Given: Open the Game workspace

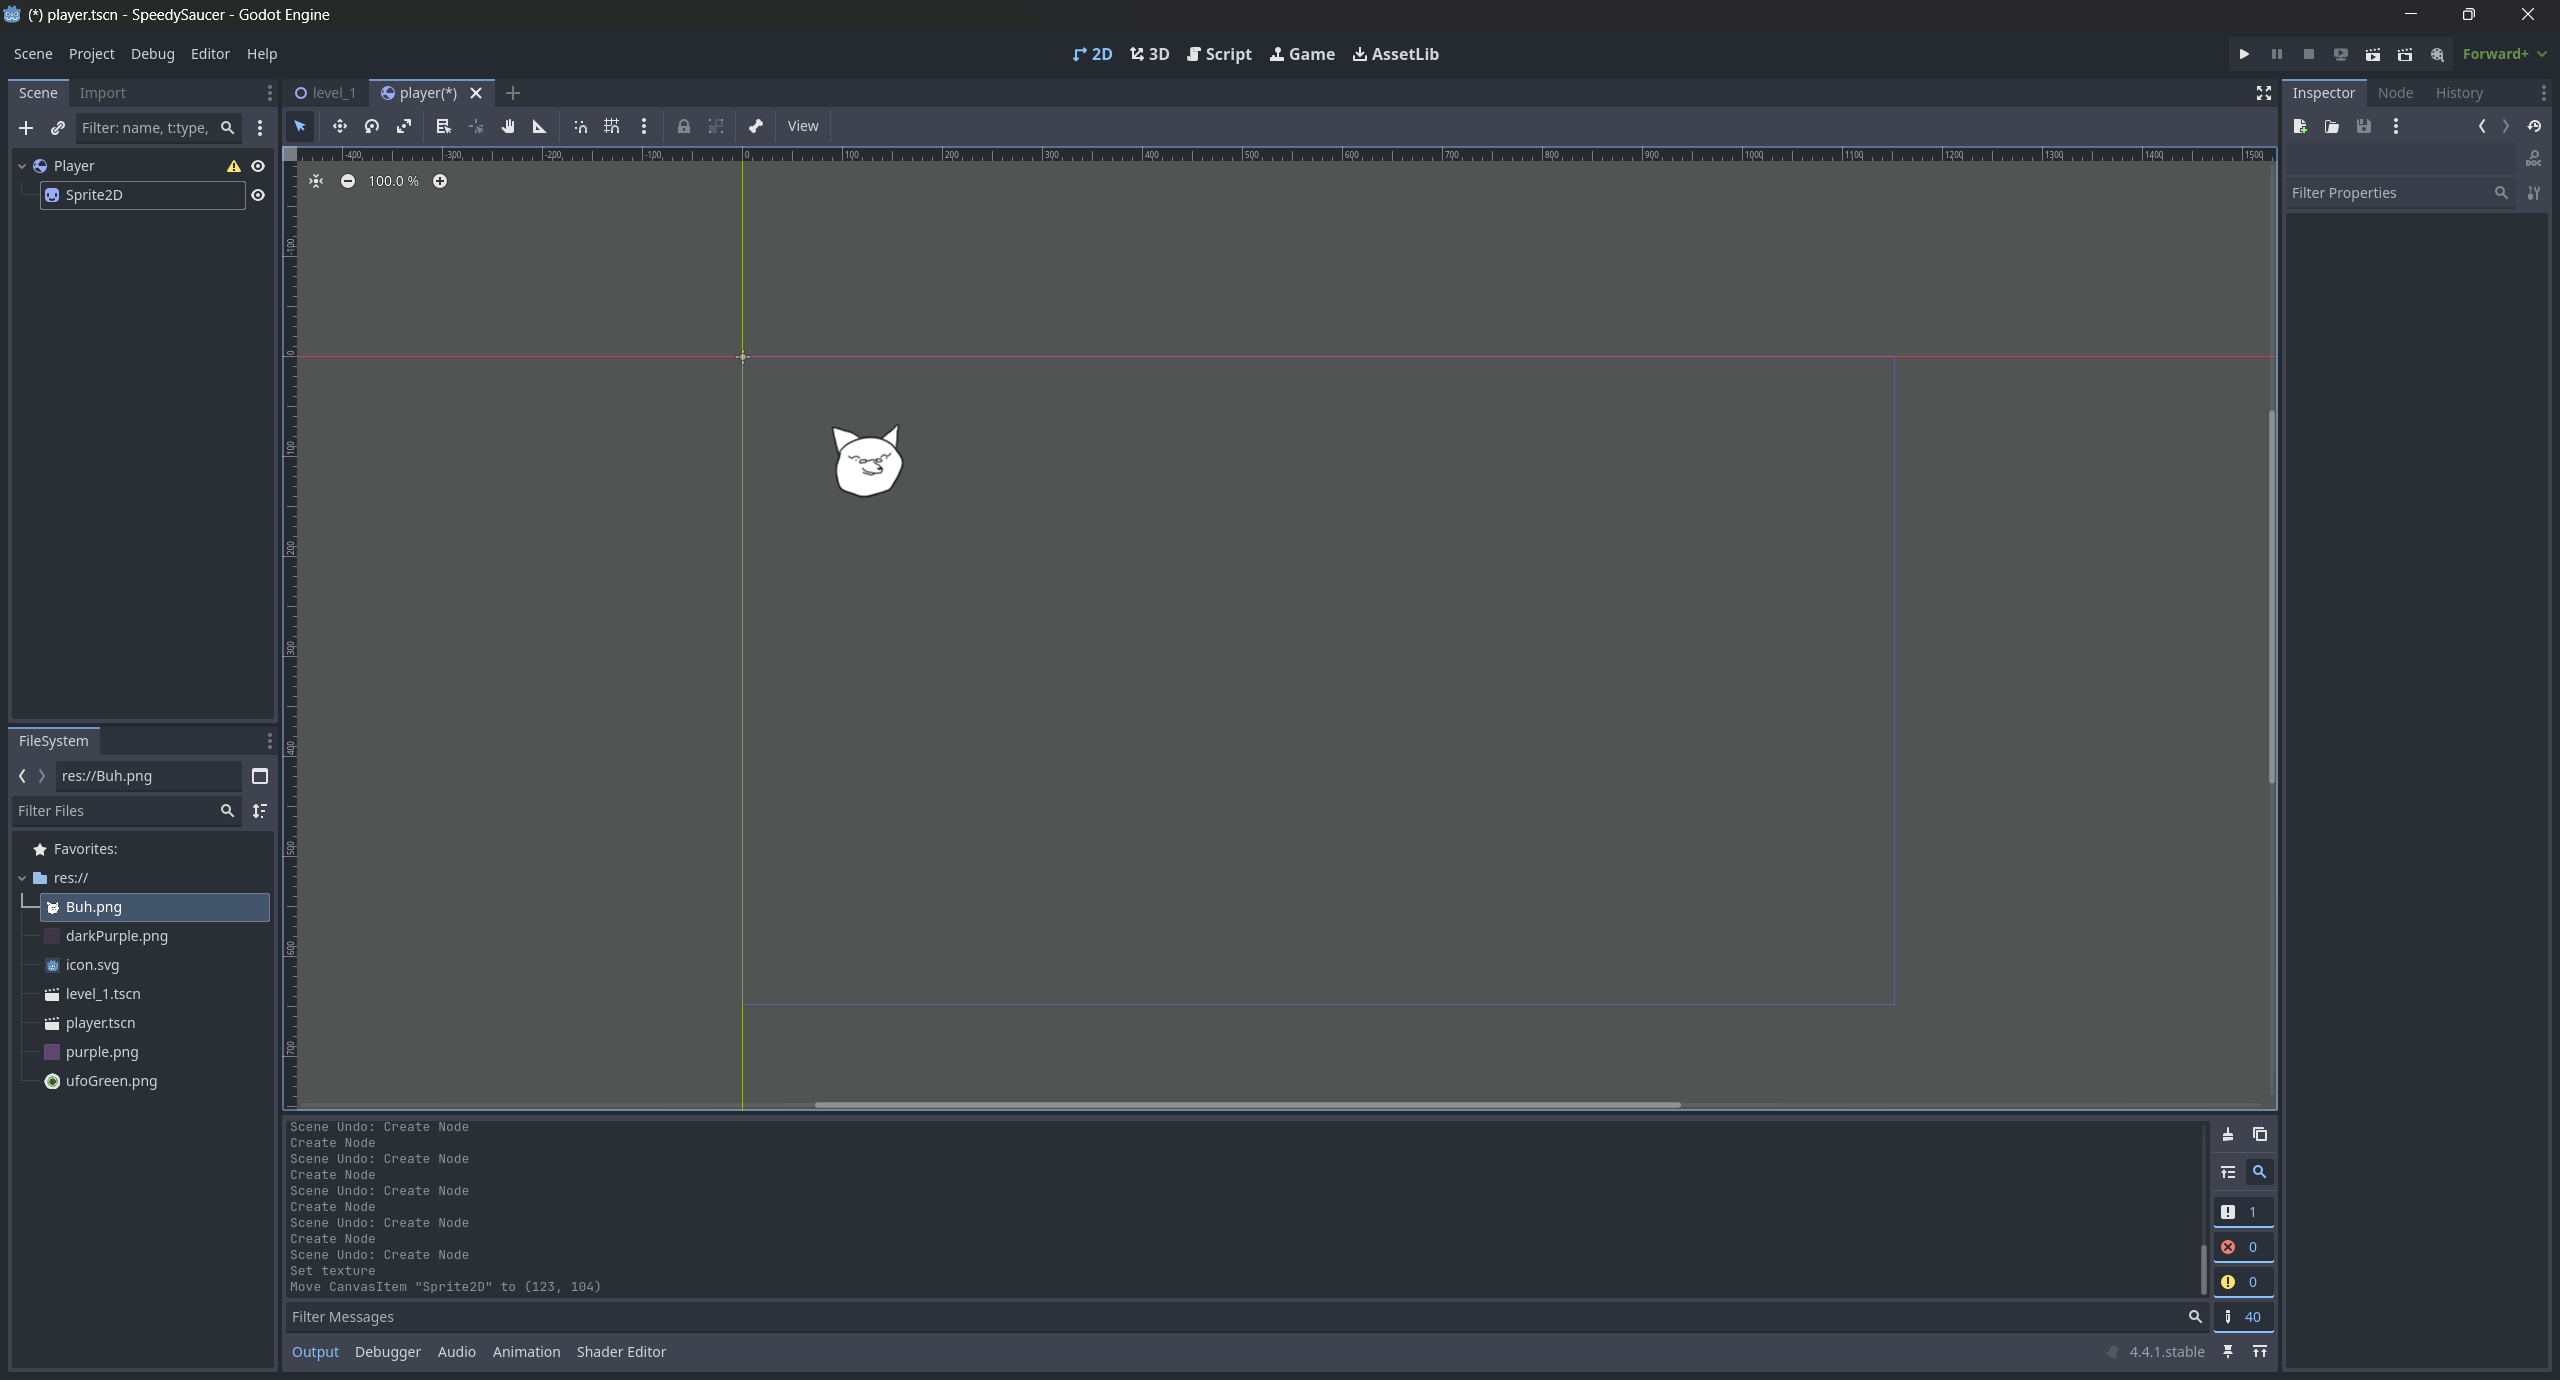Looking at the screenshot, I should (1302, 54).
